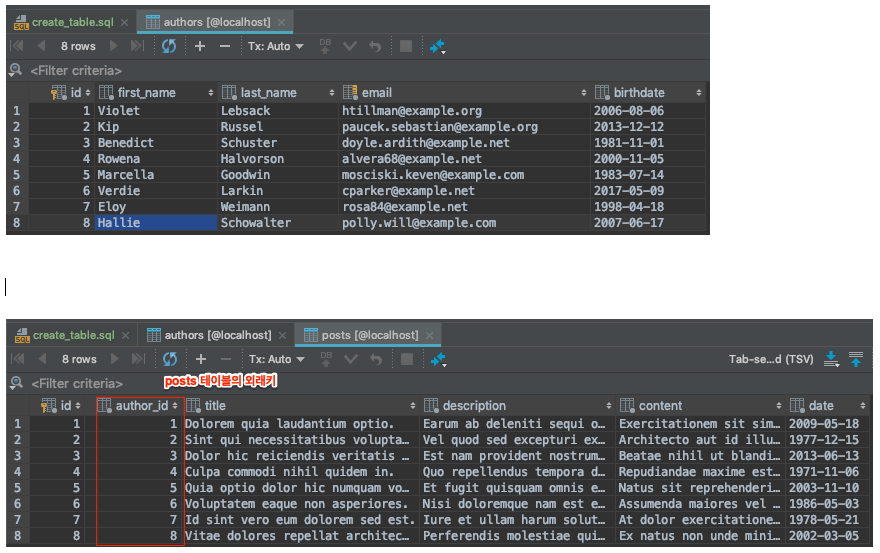Screen dimensions: 880x553
Task: Click the reload icon in the authors toolbar
Action: pyautogui.click(x=169, y=46)
